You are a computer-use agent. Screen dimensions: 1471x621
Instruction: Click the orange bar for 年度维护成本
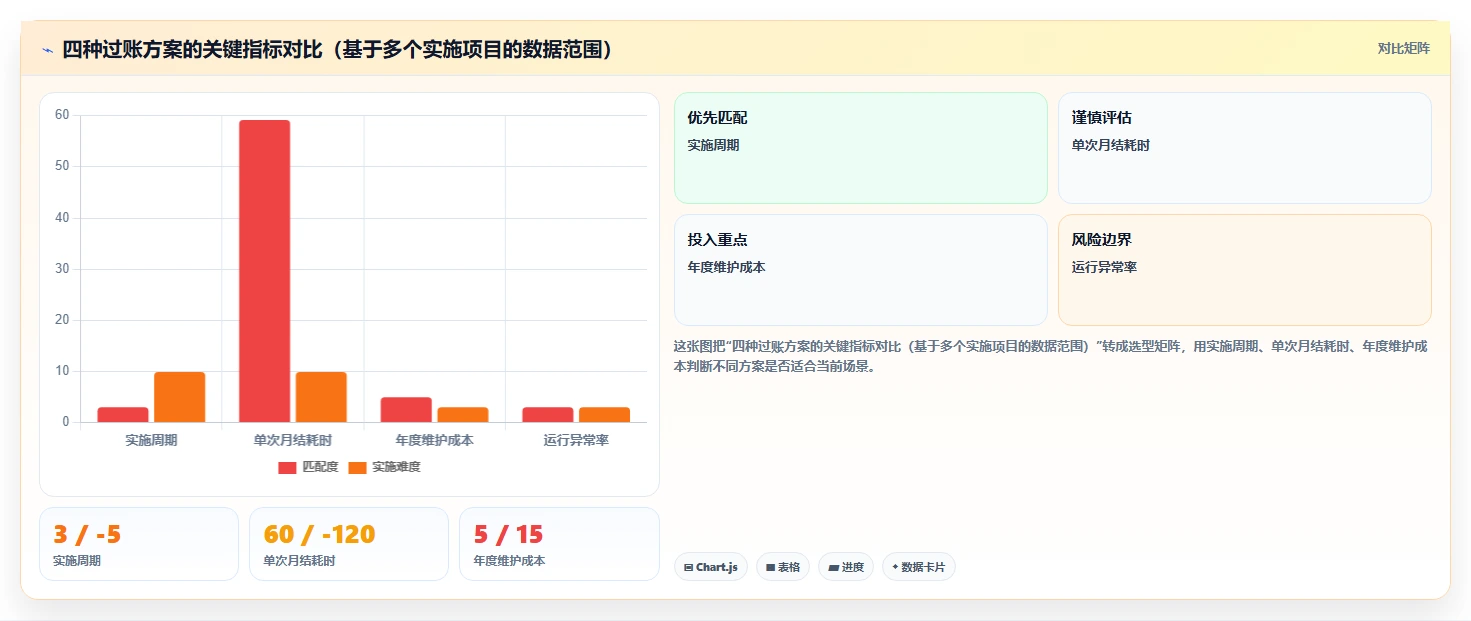[x=463, y=414]
